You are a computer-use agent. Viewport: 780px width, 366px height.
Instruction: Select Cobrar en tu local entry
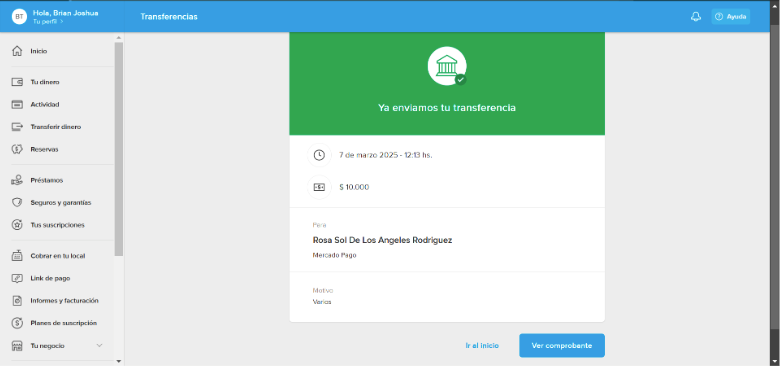coord(57,256)
